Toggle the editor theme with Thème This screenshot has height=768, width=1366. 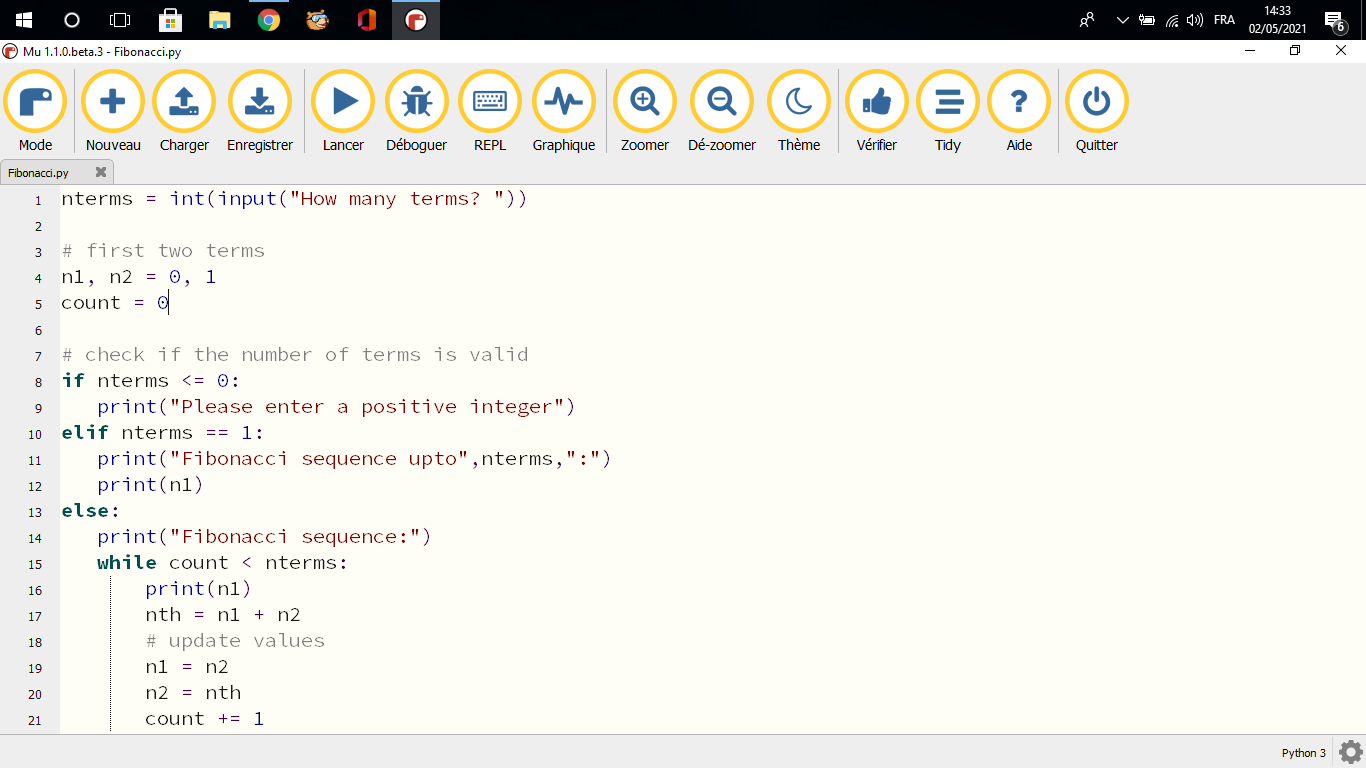799,103
